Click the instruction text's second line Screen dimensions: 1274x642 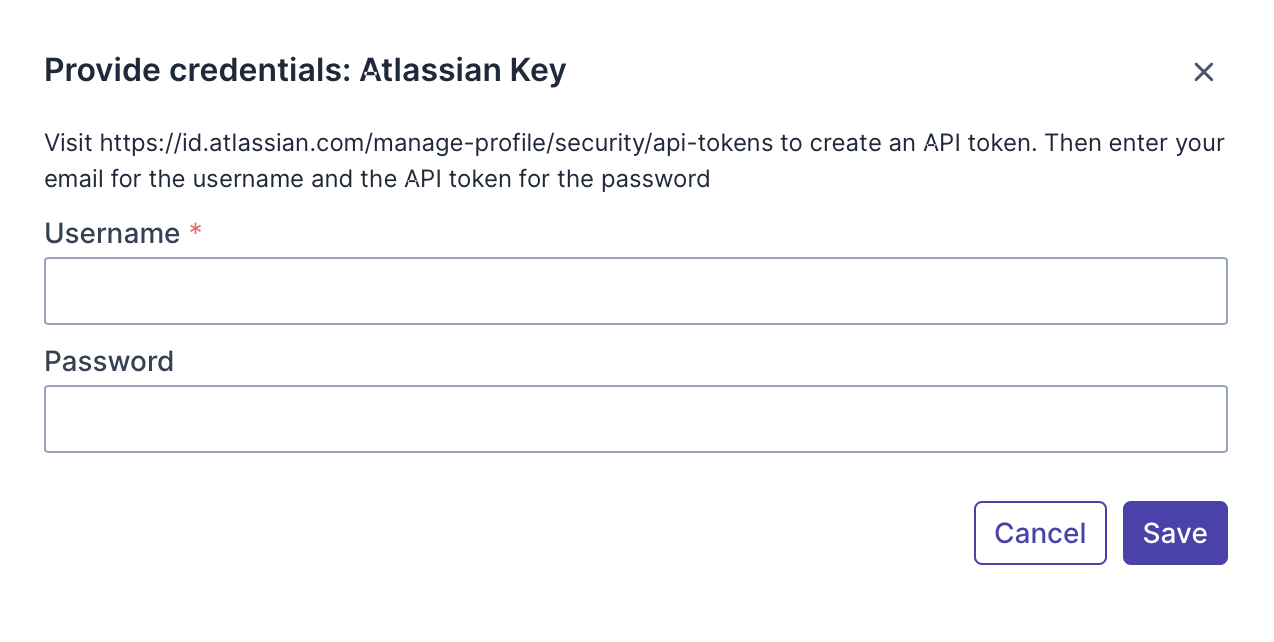click(377, 180)
